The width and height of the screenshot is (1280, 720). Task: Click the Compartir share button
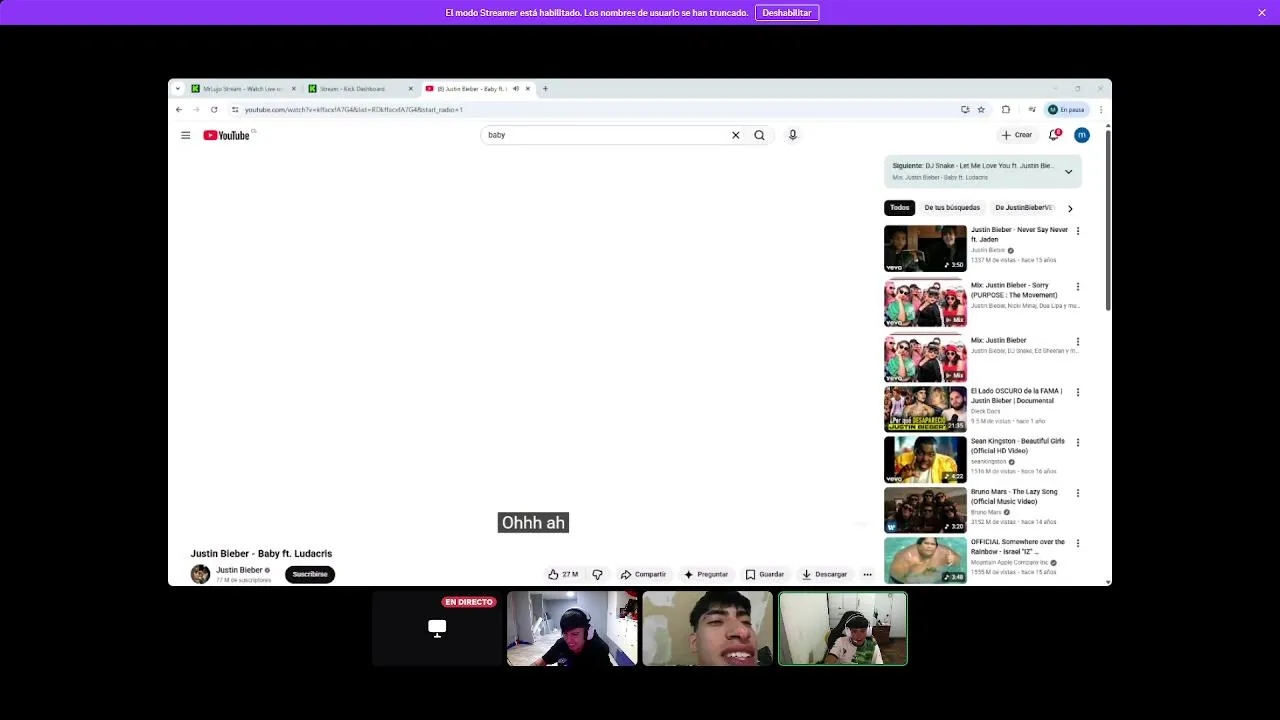[643, 574]
